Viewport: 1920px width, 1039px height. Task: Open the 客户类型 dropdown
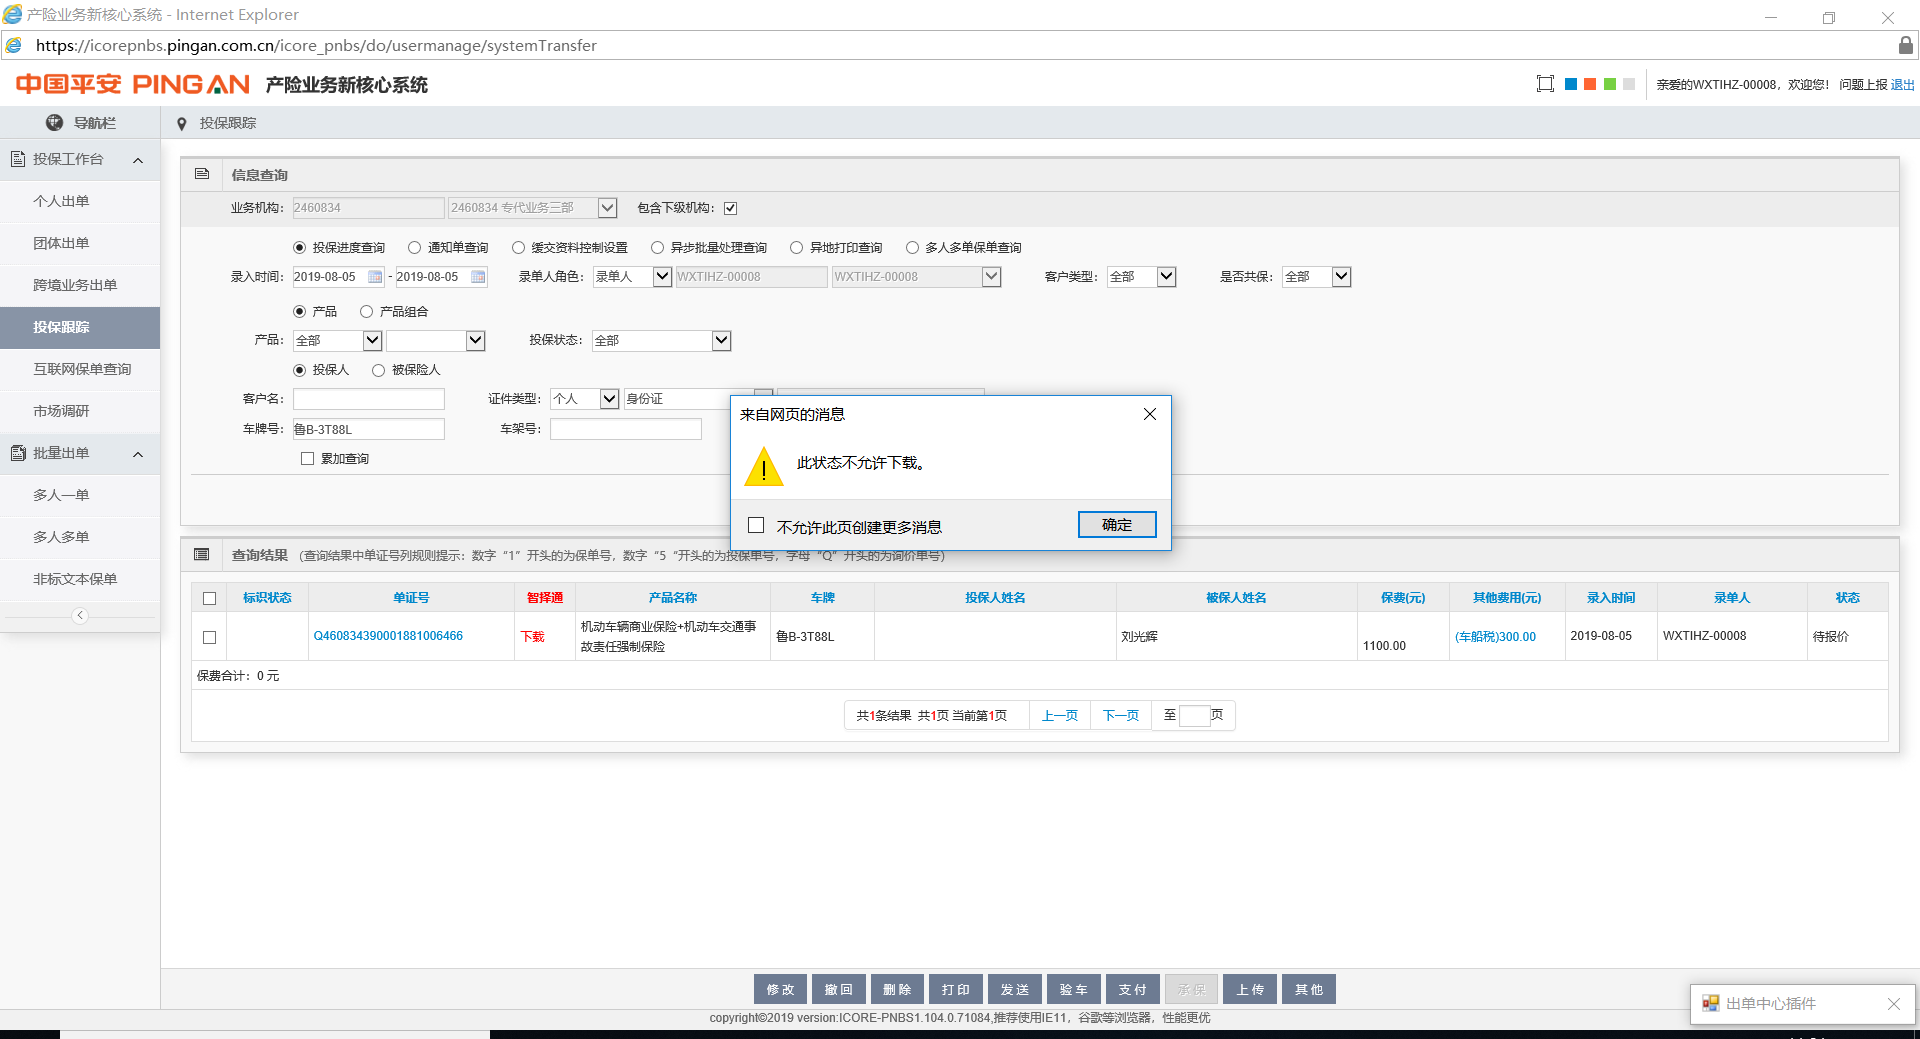click(x=1166, y=277)
